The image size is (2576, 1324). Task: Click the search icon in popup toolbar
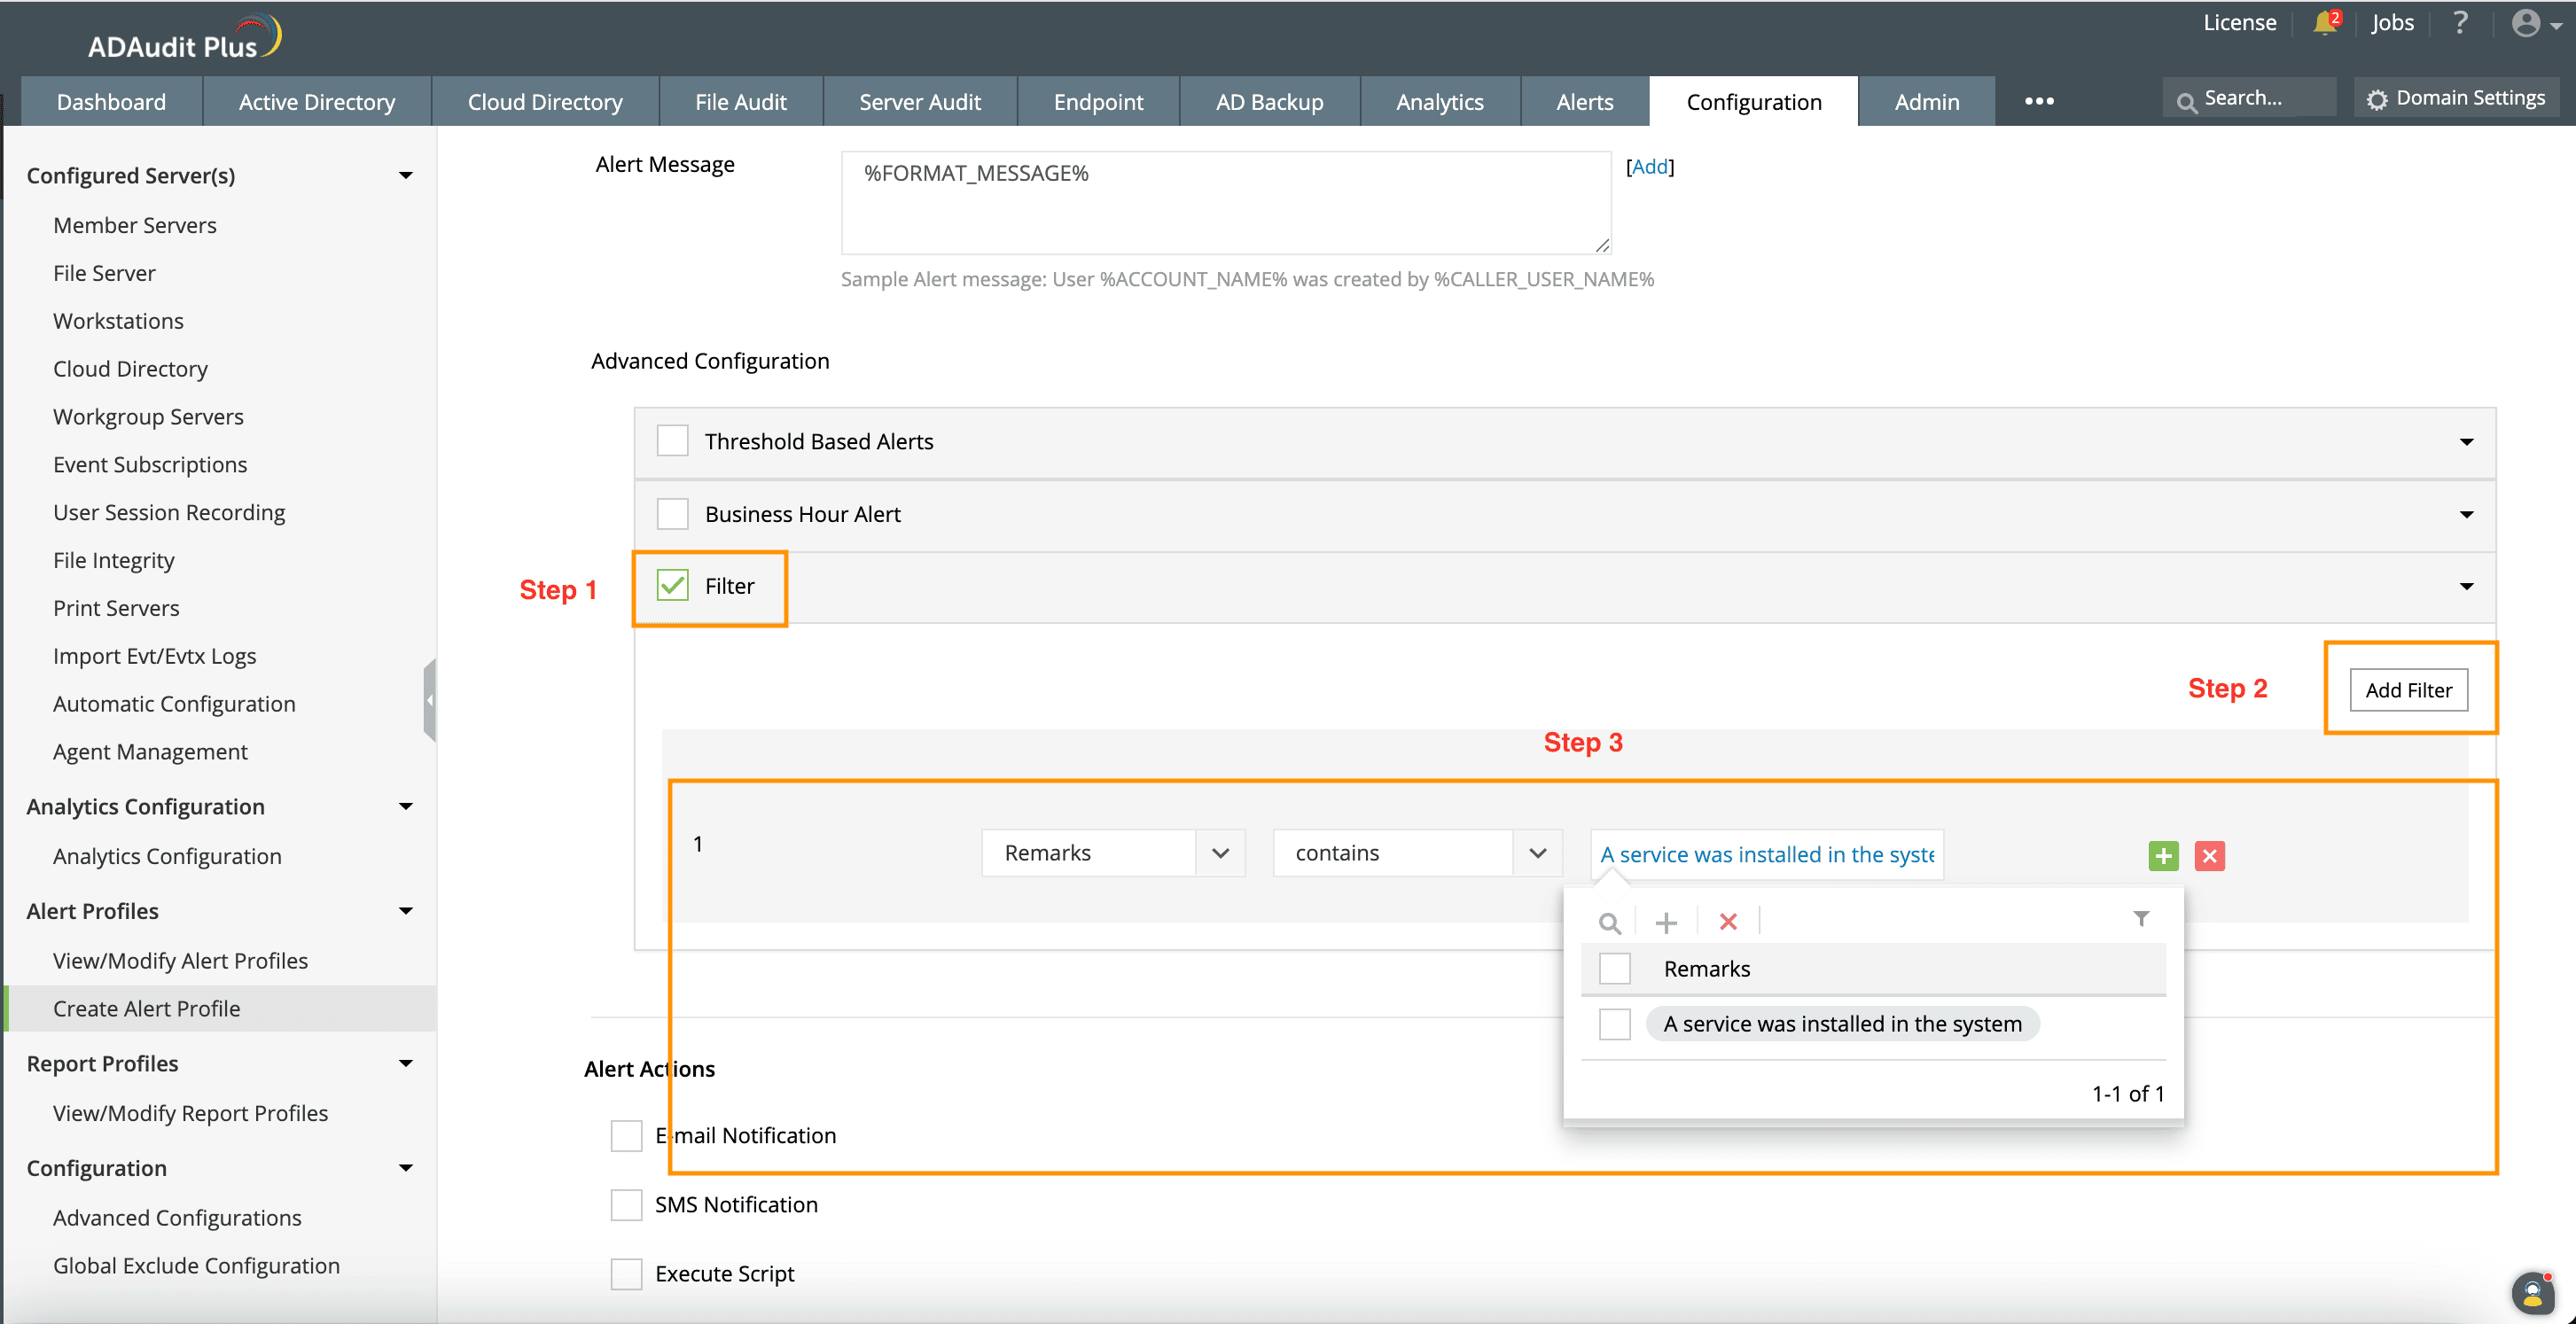point(1609,922)
